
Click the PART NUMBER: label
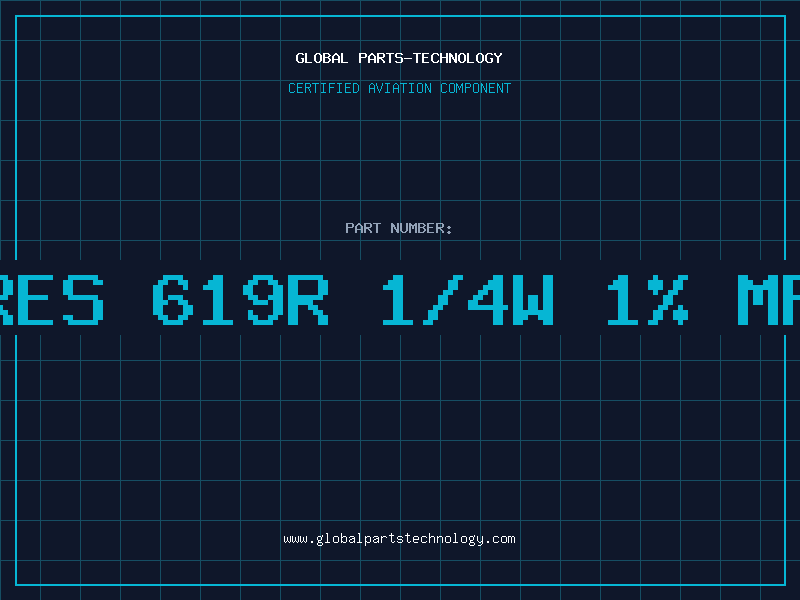point(399,228)
